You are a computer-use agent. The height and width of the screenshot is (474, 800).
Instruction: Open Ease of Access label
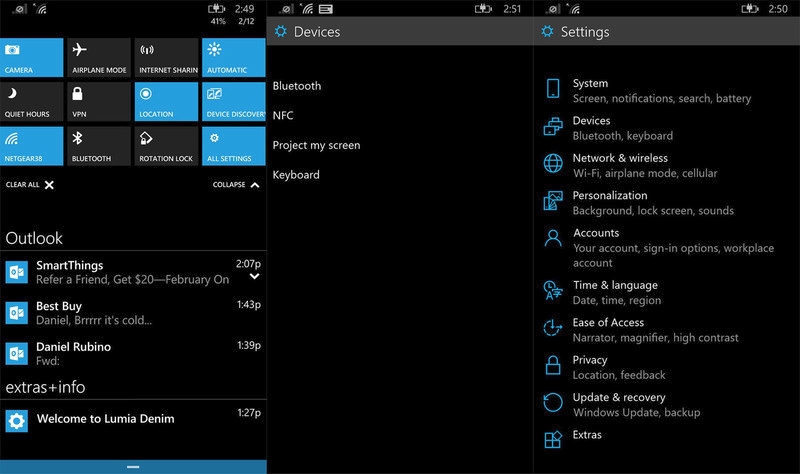coord(608,322)
